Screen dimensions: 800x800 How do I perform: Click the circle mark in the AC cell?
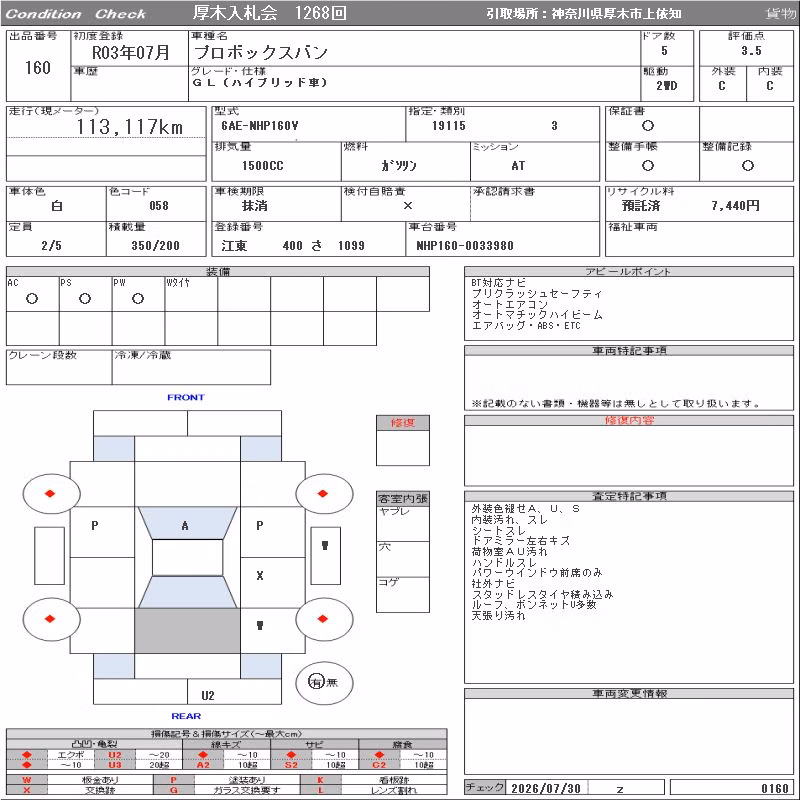coord(32,298)
